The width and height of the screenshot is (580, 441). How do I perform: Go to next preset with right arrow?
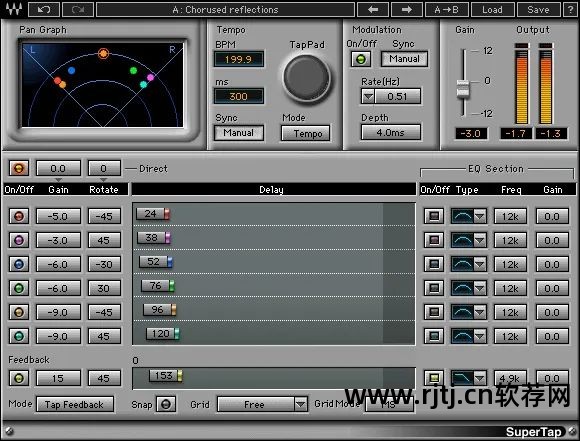click(x=407, y=9)
